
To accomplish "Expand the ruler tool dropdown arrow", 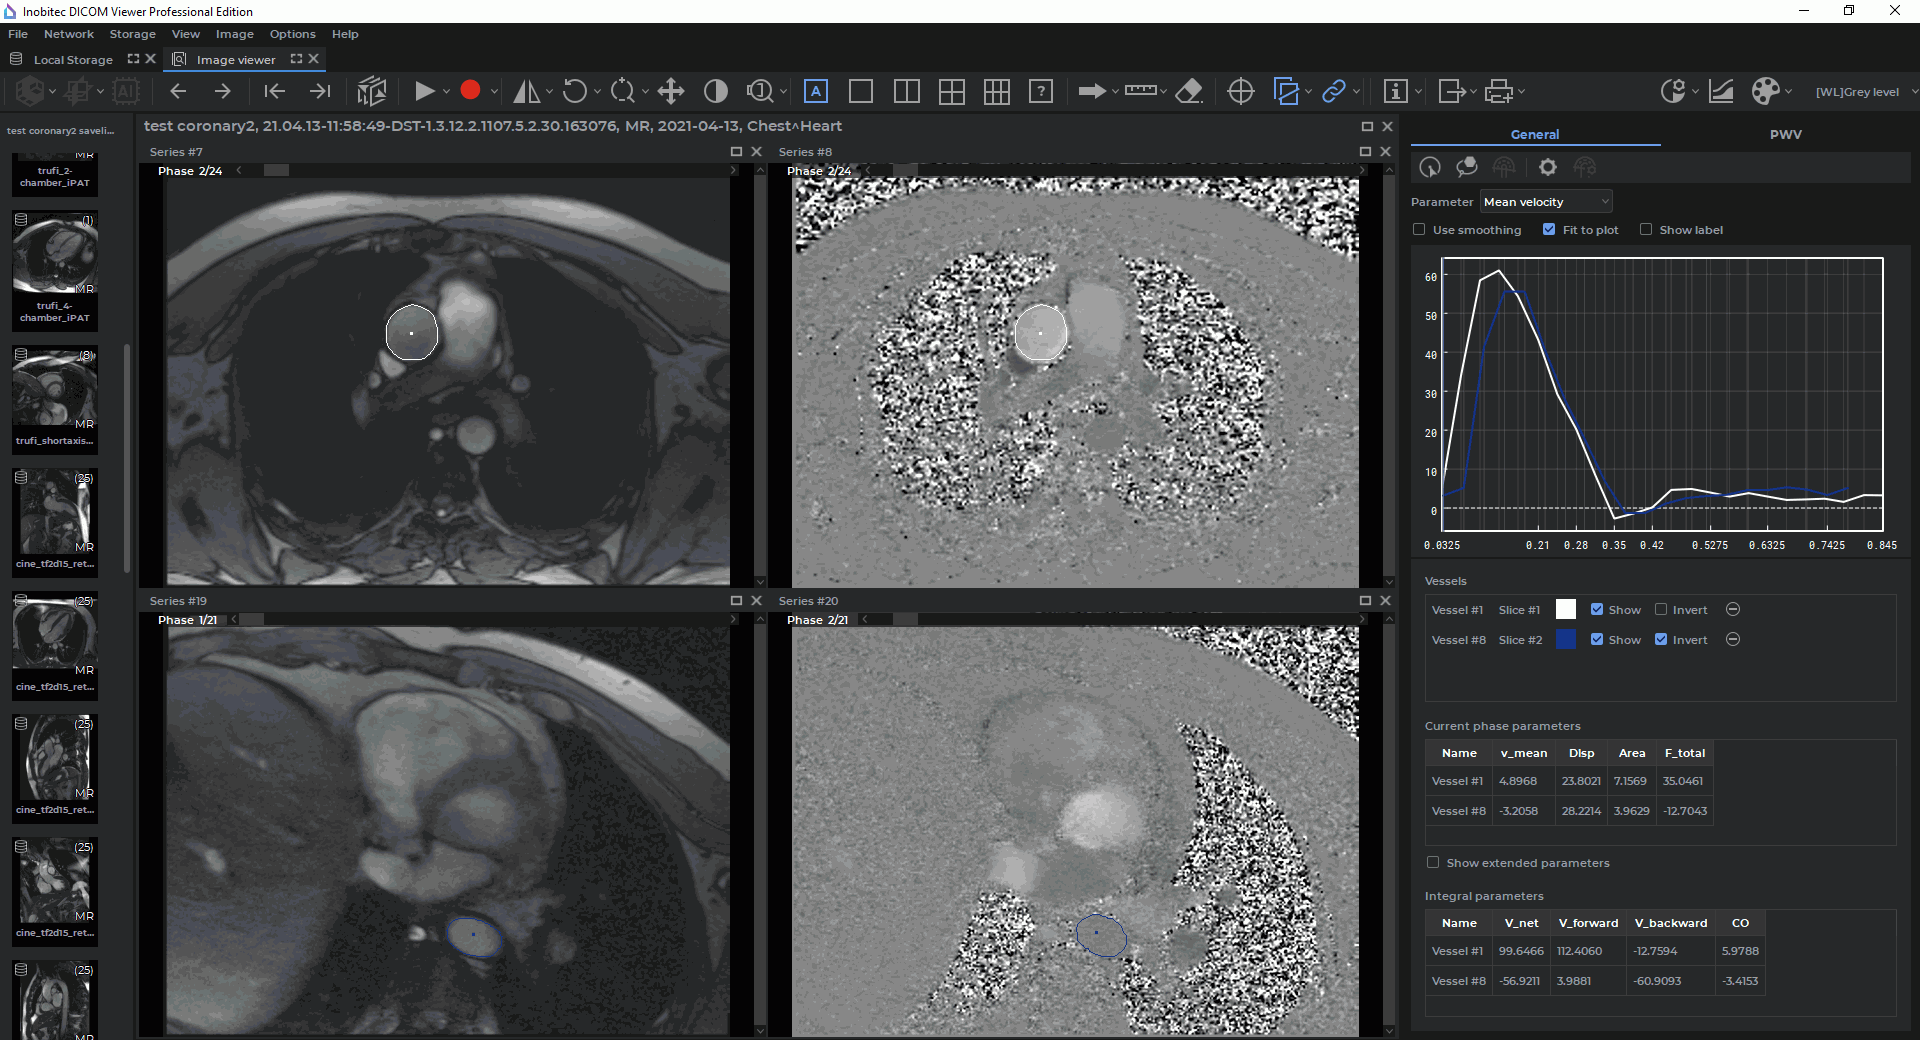I will coord(1163,92).
